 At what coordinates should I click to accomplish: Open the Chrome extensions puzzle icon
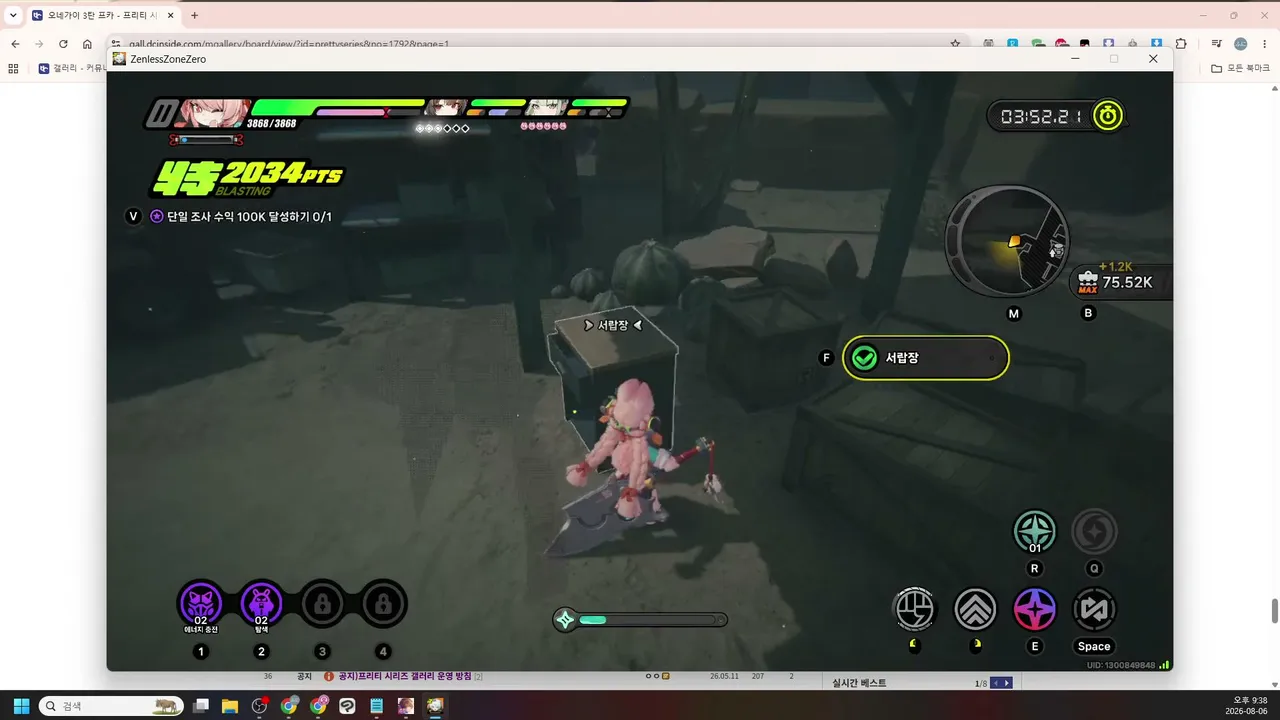click(x=1181, y=44)
